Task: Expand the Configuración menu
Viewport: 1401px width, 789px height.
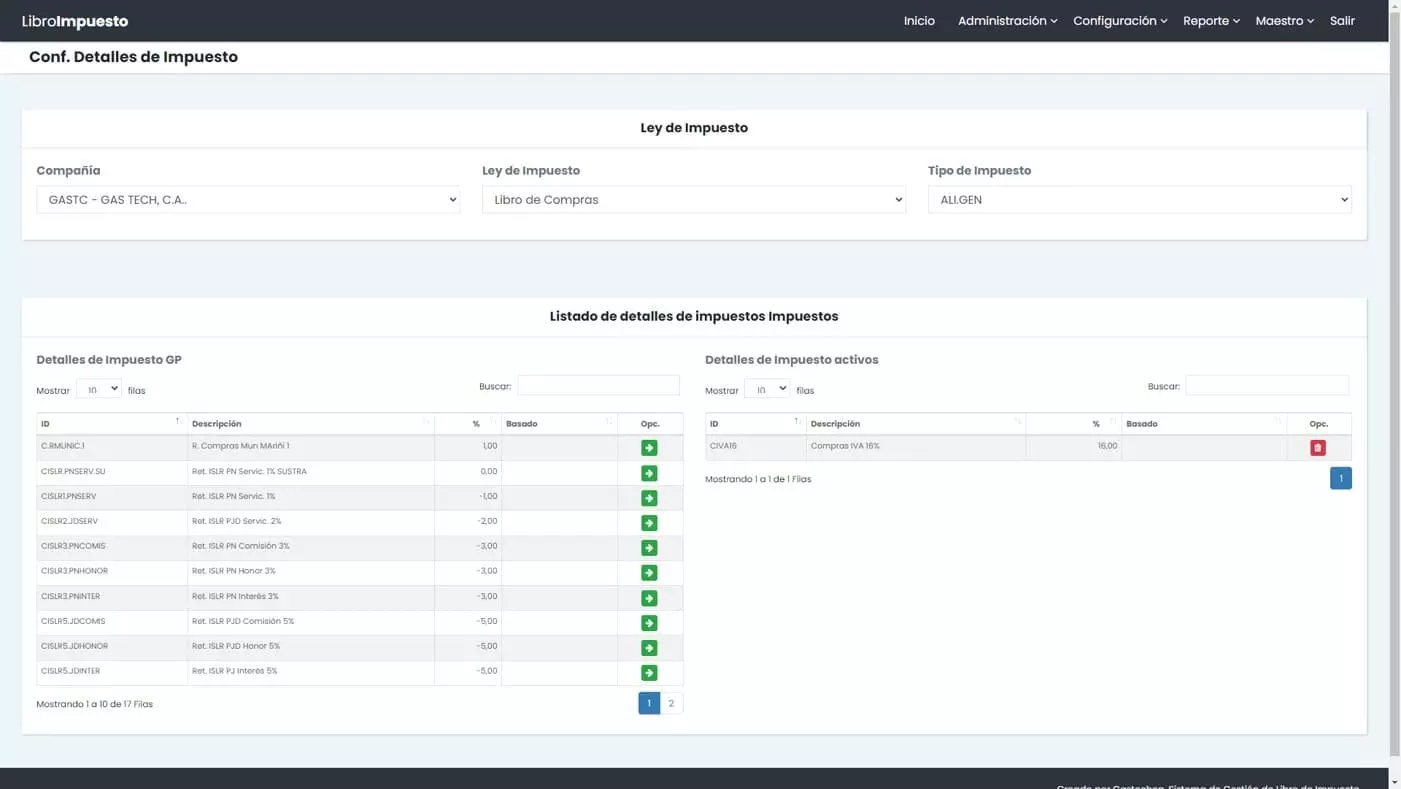Action: click(1120, 21)
